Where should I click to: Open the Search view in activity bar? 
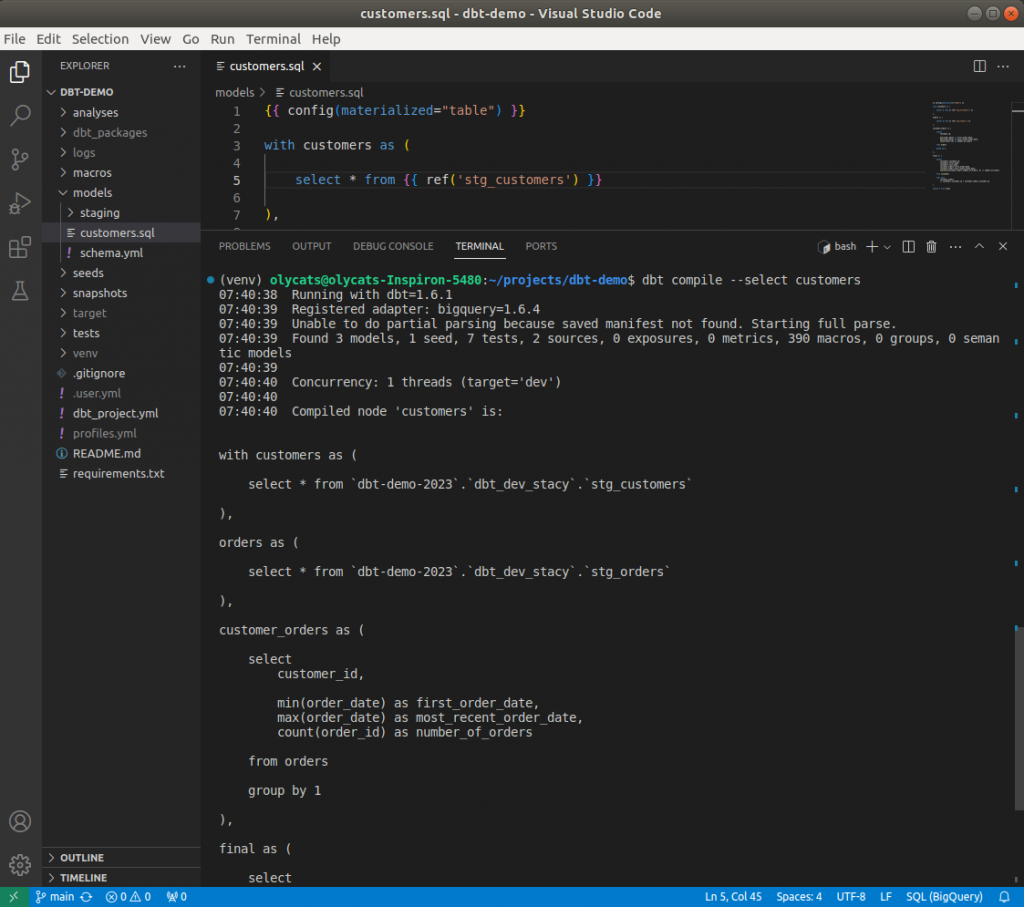(20, 116)
